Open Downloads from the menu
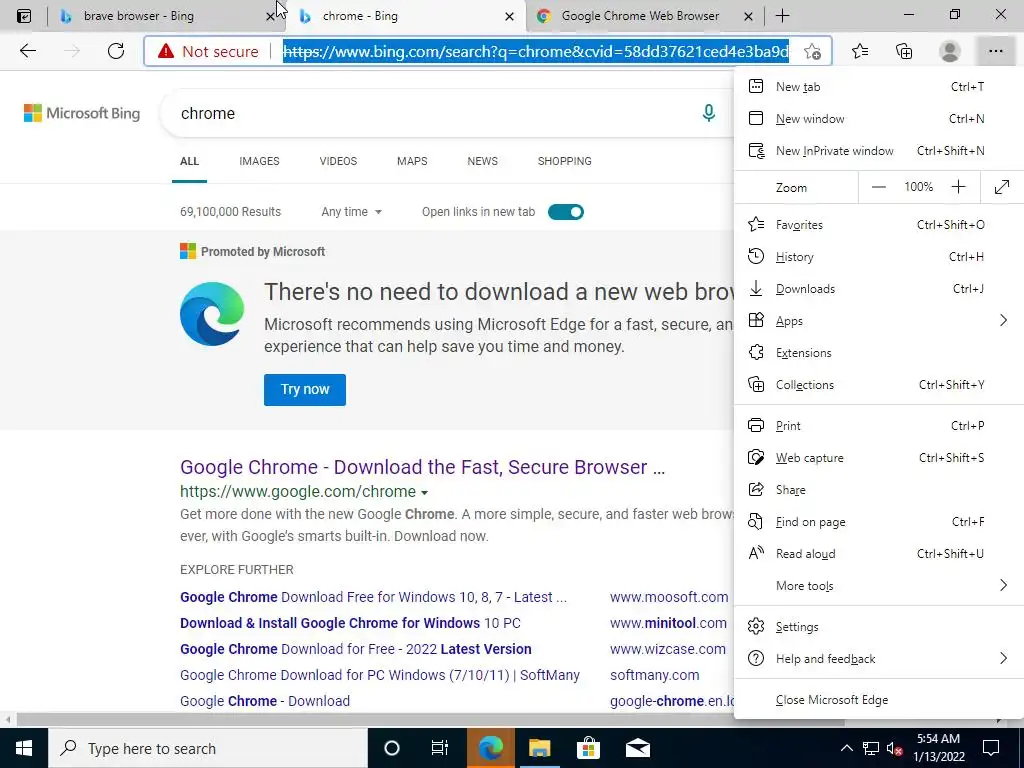The width and height of the screenshot is (1024, 768). click(879, 289)
